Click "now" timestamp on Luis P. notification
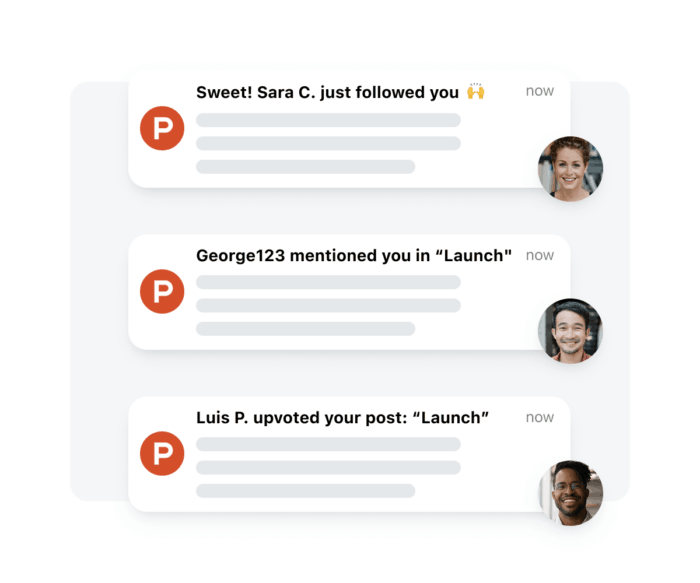Screen dimensions: 700x583 tap(540, 417)
